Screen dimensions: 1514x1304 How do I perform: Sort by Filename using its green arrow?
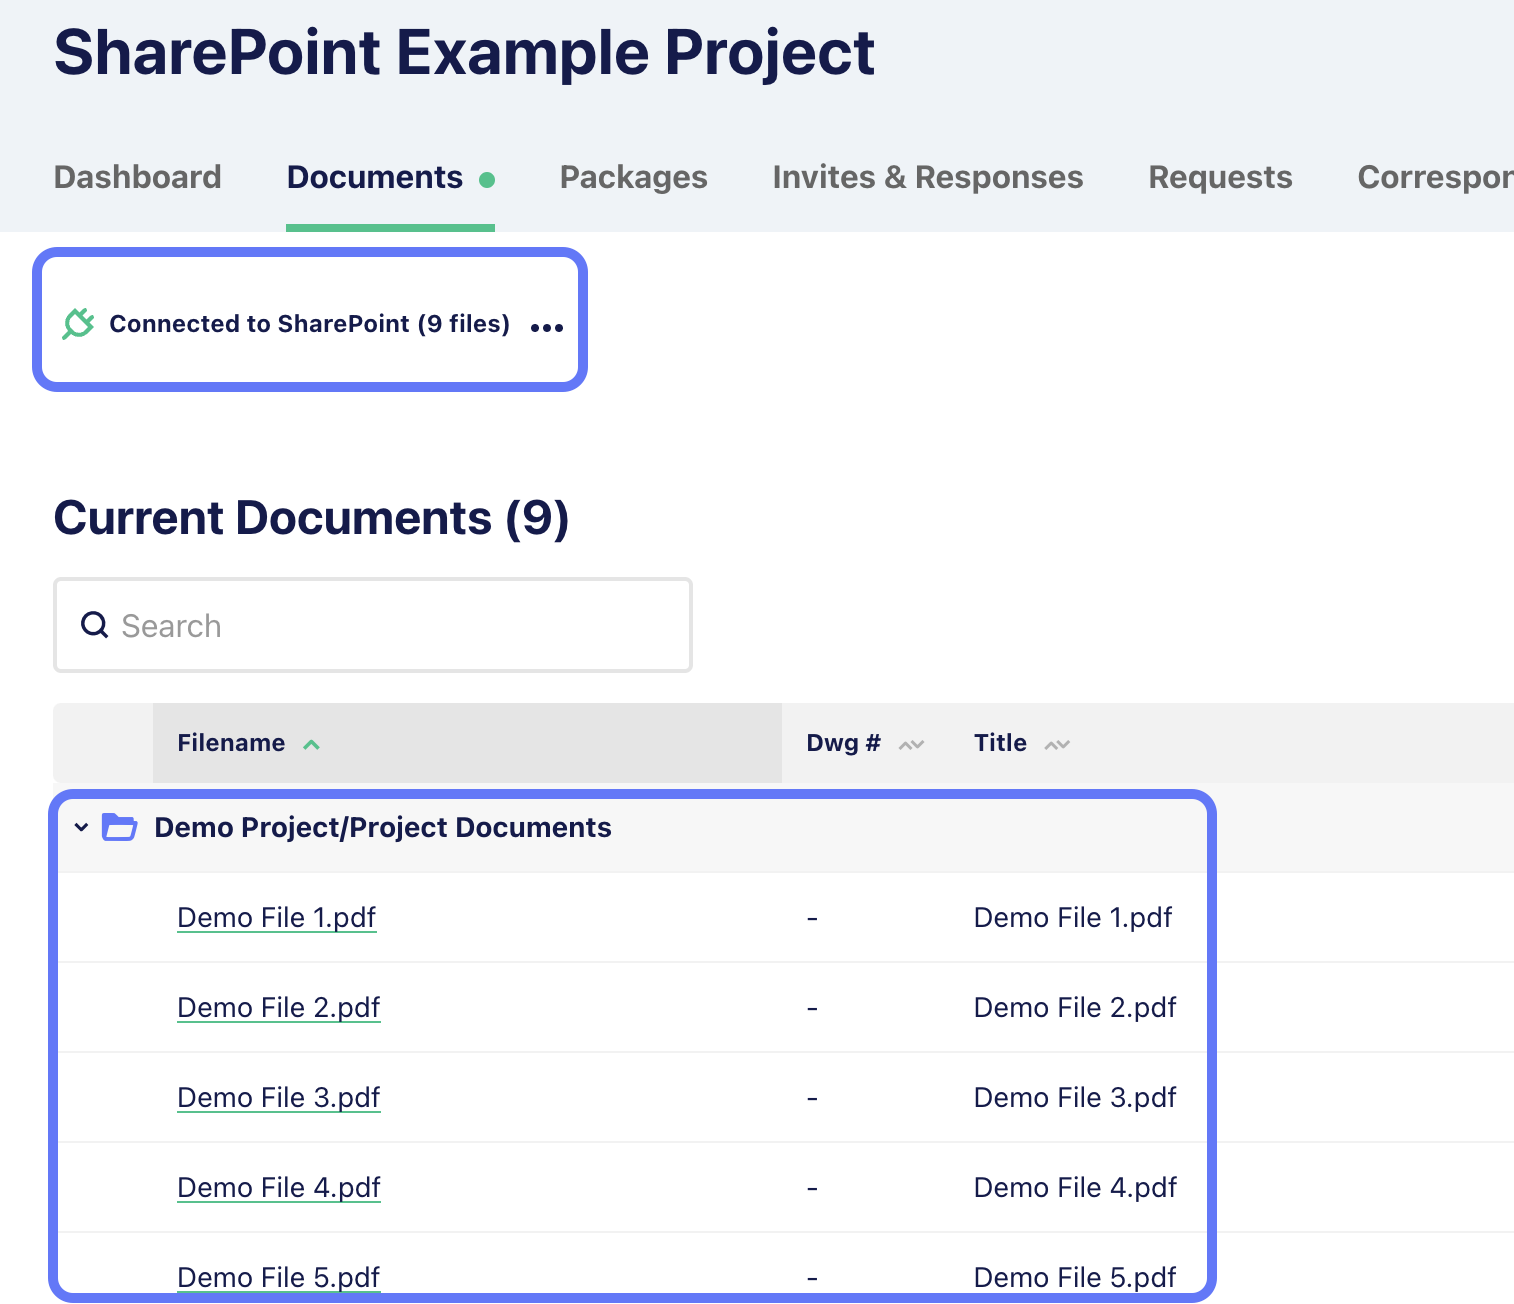(311, 744)
